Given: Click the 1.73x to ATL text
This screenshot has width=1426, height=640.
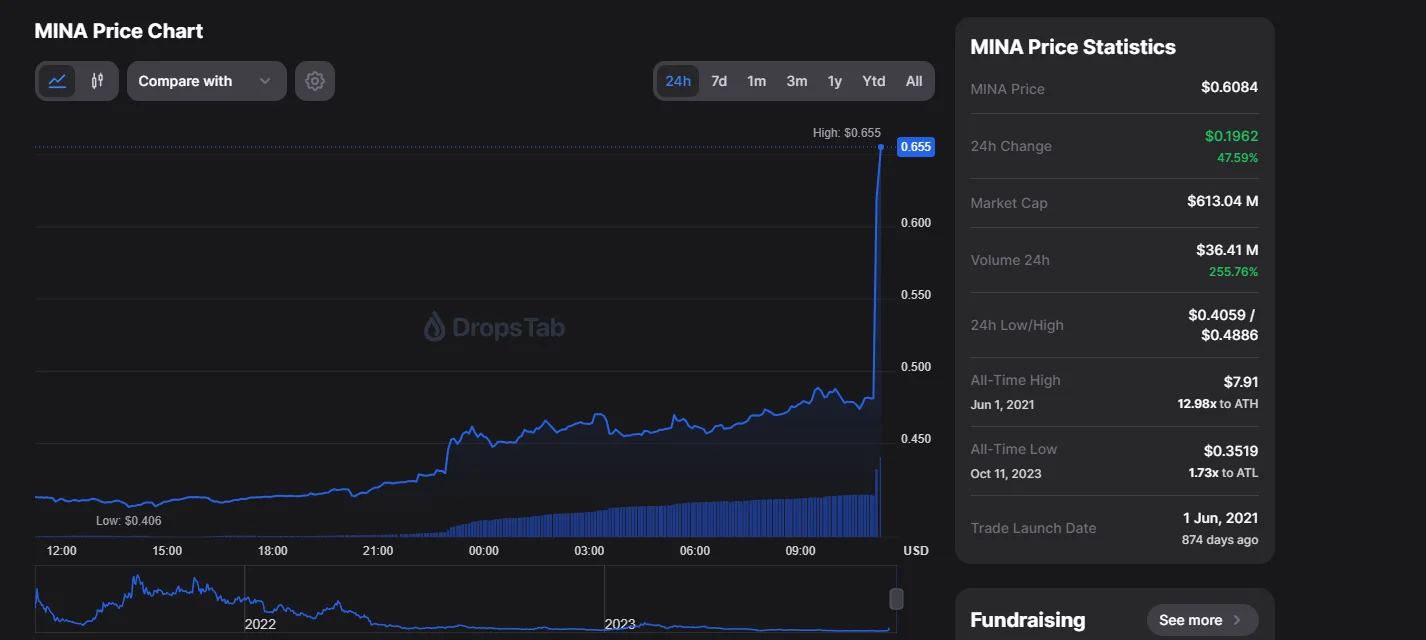Looking at the screenshot, I should [x=1221, y=473].
